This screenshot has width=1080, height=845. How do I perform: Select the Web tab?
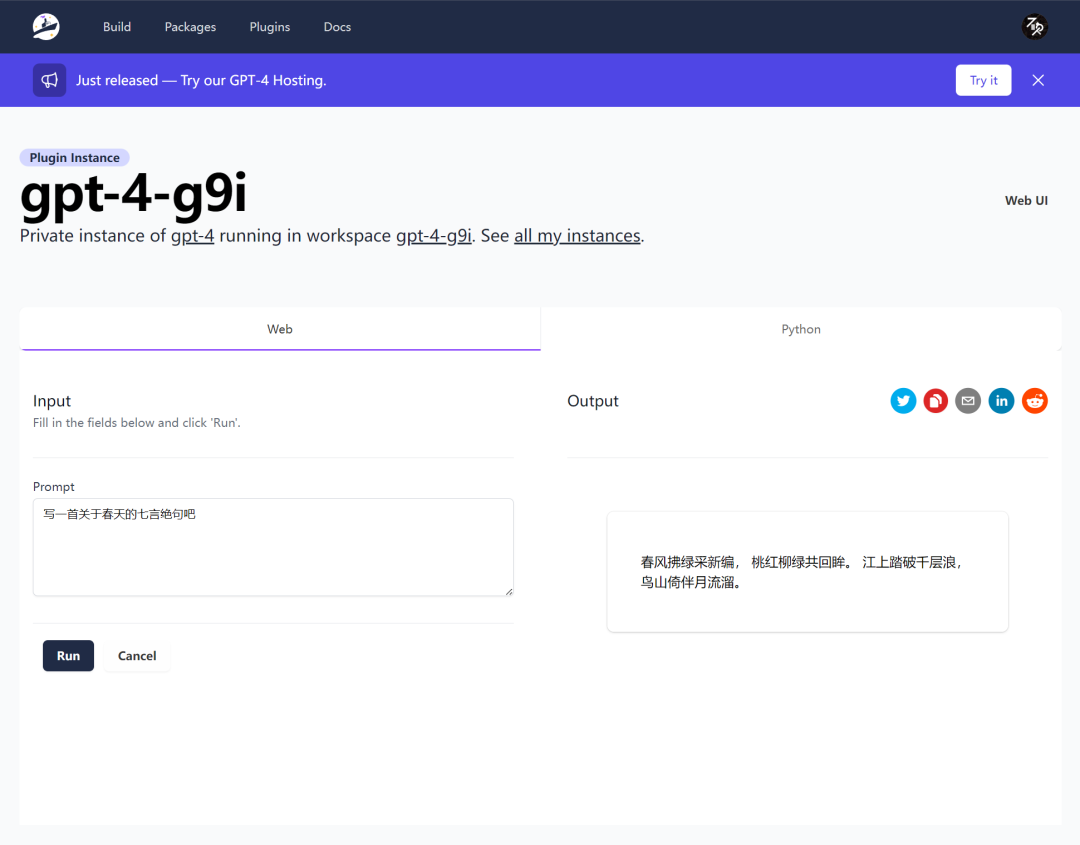click(280, 329)
